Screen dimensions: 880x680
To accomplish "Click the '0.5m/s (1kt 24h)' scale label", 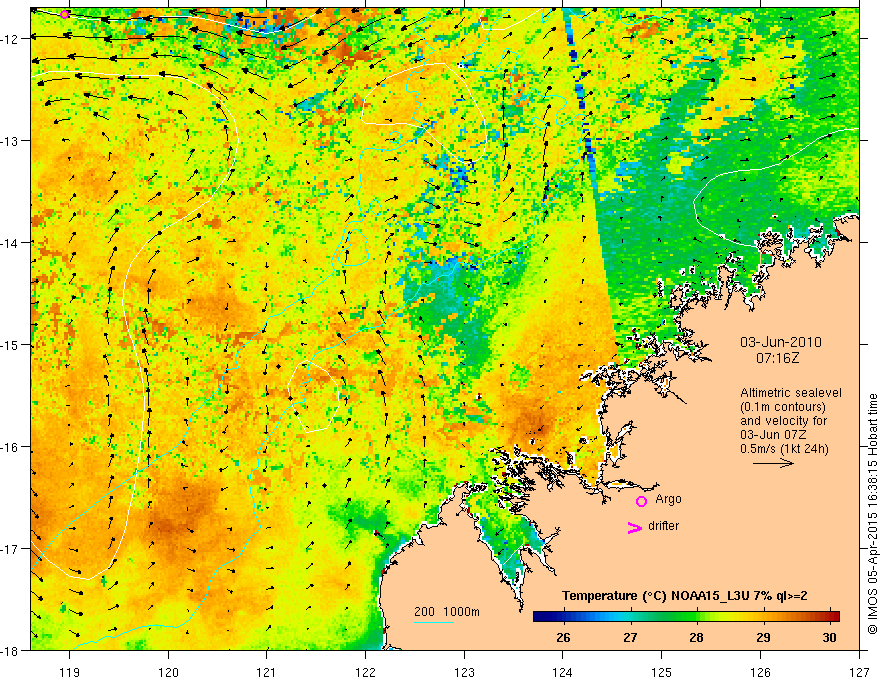I will tap(784, 448).
